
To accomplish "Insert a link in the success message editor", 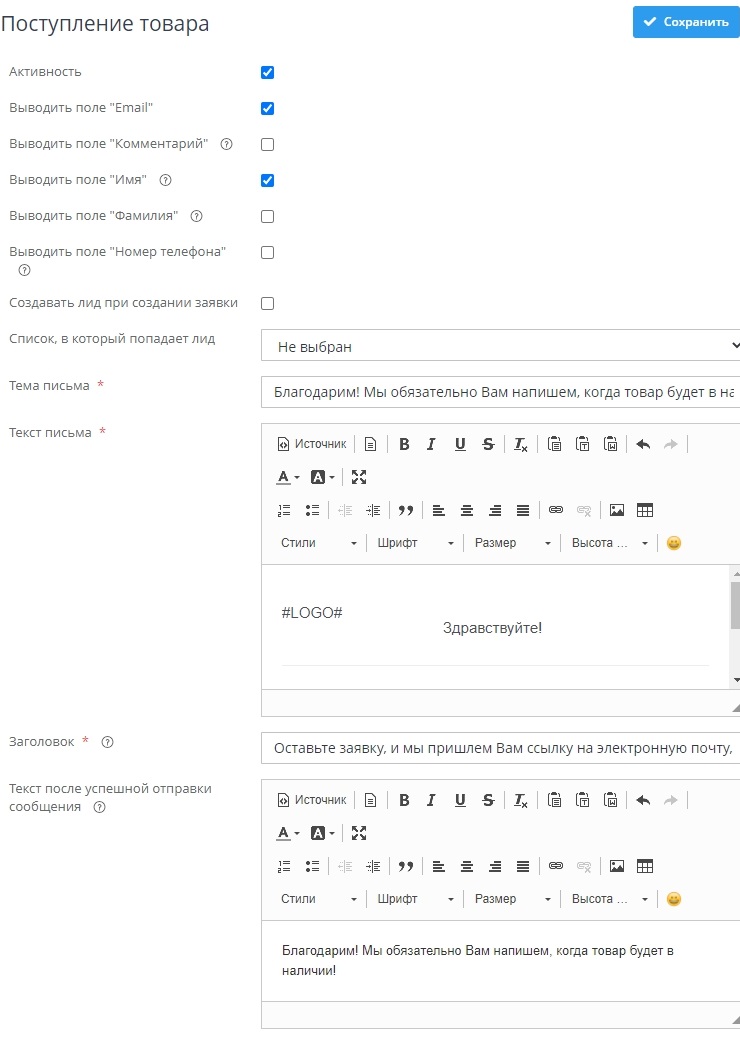I will pyautogui.click(x=556, y=866).
